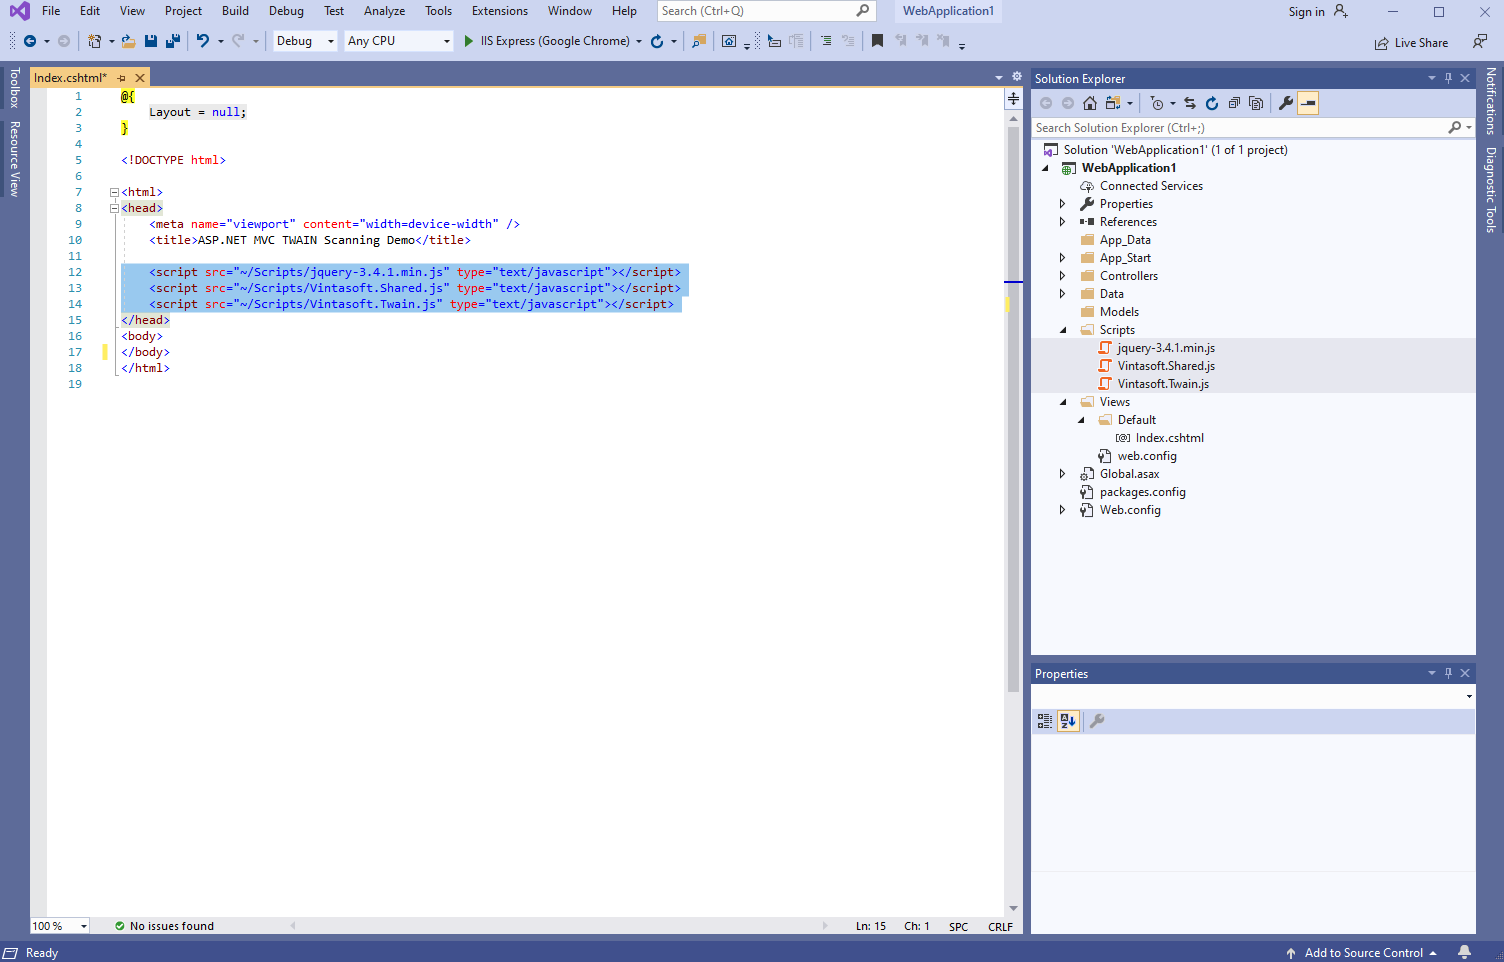The image size is (1504, 962).
Task: Start debugging with the green play icon
Action: click(x=468, y=41)
